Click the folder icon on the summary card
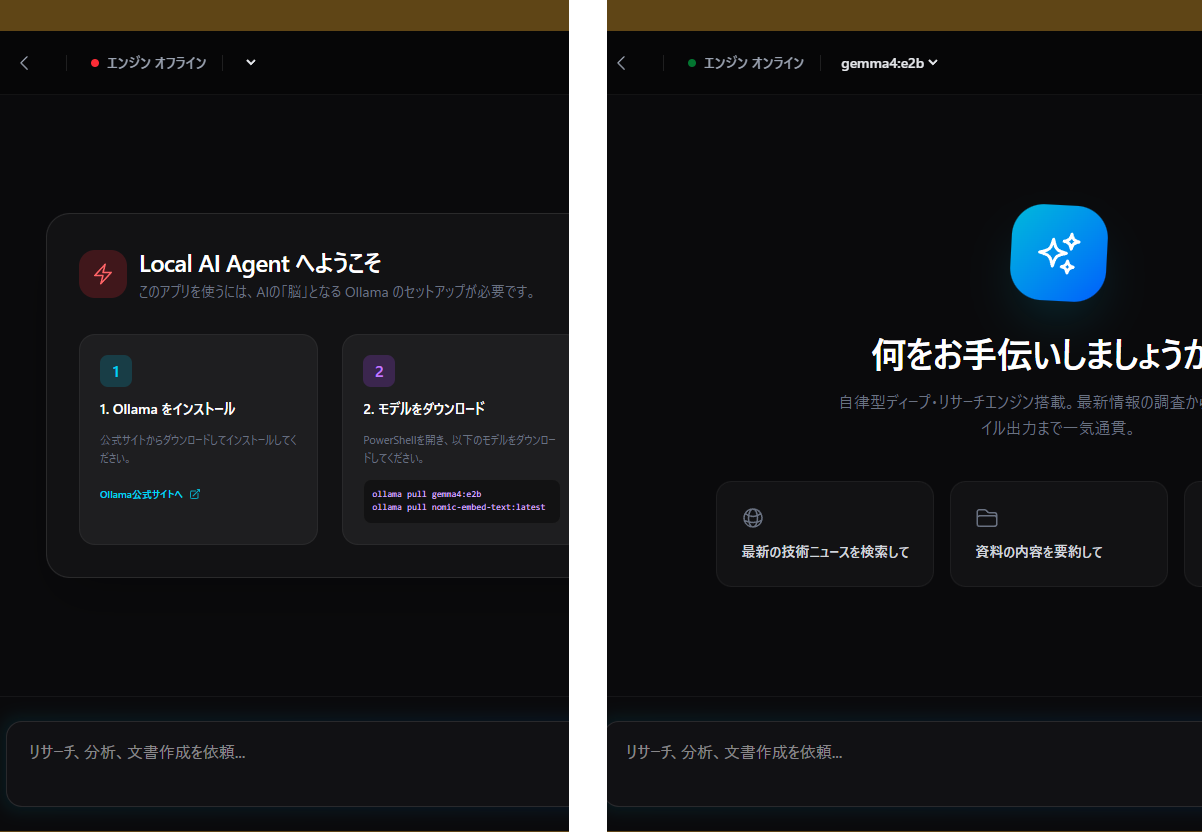This screenshot has width=1202, height=832. 987,518
